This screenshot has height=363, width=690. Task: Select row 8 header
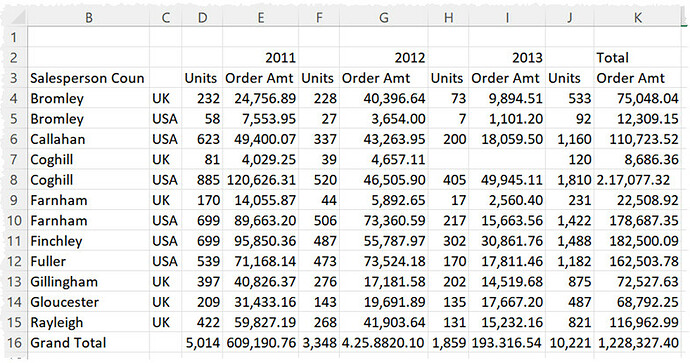pos(14,180)
